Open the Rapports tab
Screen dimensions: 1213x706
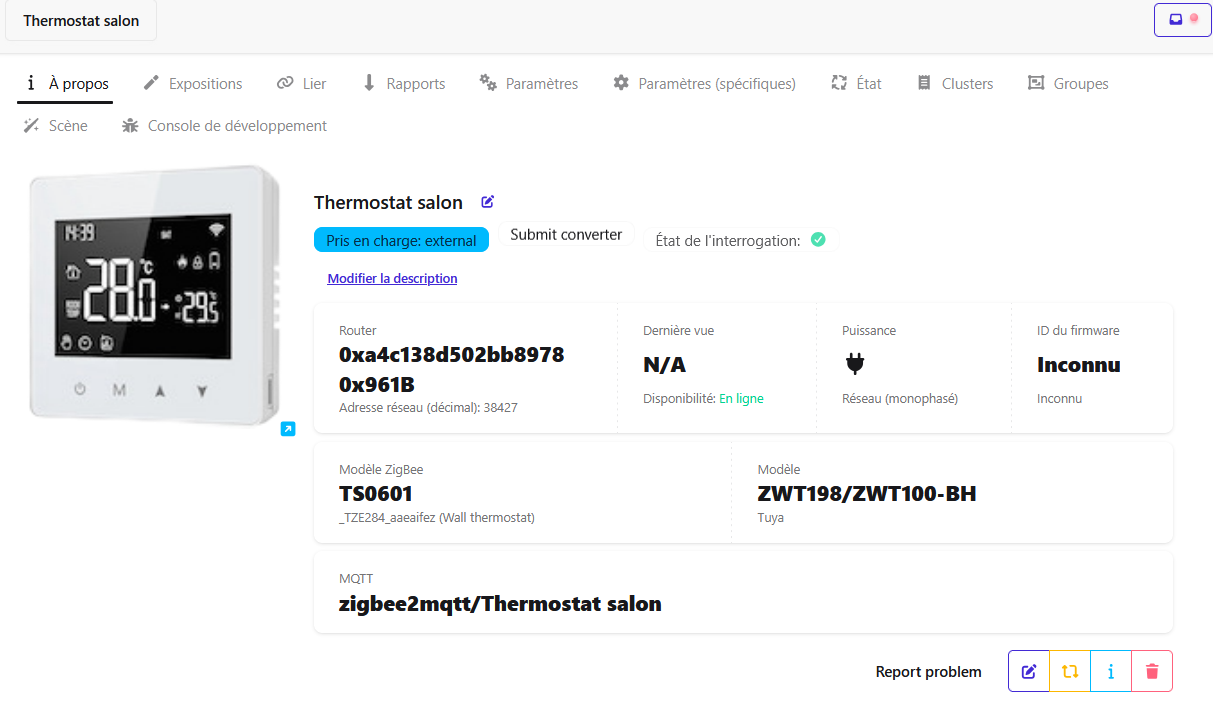coord(403,84)
